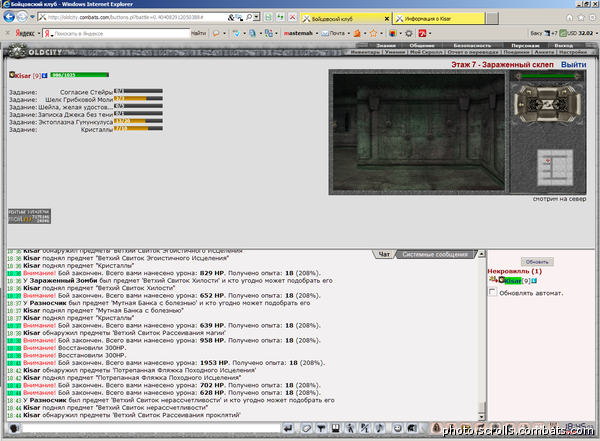This screenshot has height=441, width=600.
Task: Open the 'Умения' submenu link
Action: (395, 52)
